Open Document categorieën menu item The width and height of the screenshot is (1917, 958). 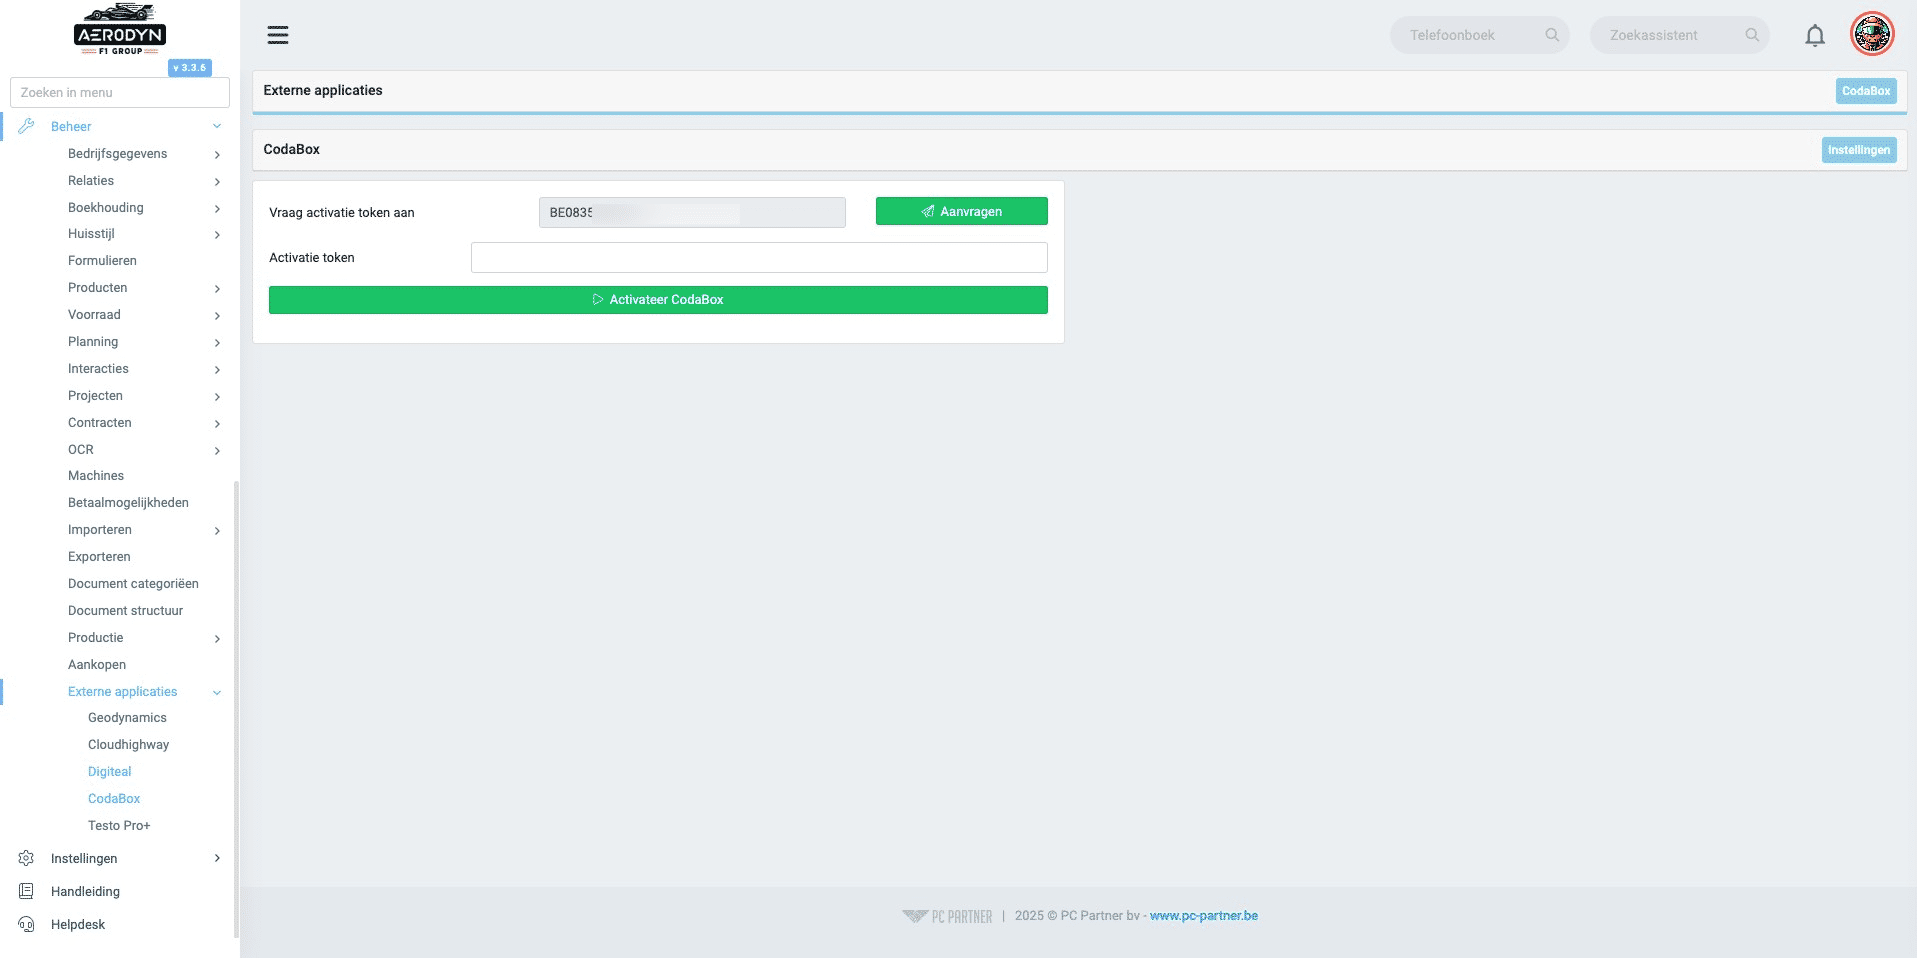coord(133,584)
